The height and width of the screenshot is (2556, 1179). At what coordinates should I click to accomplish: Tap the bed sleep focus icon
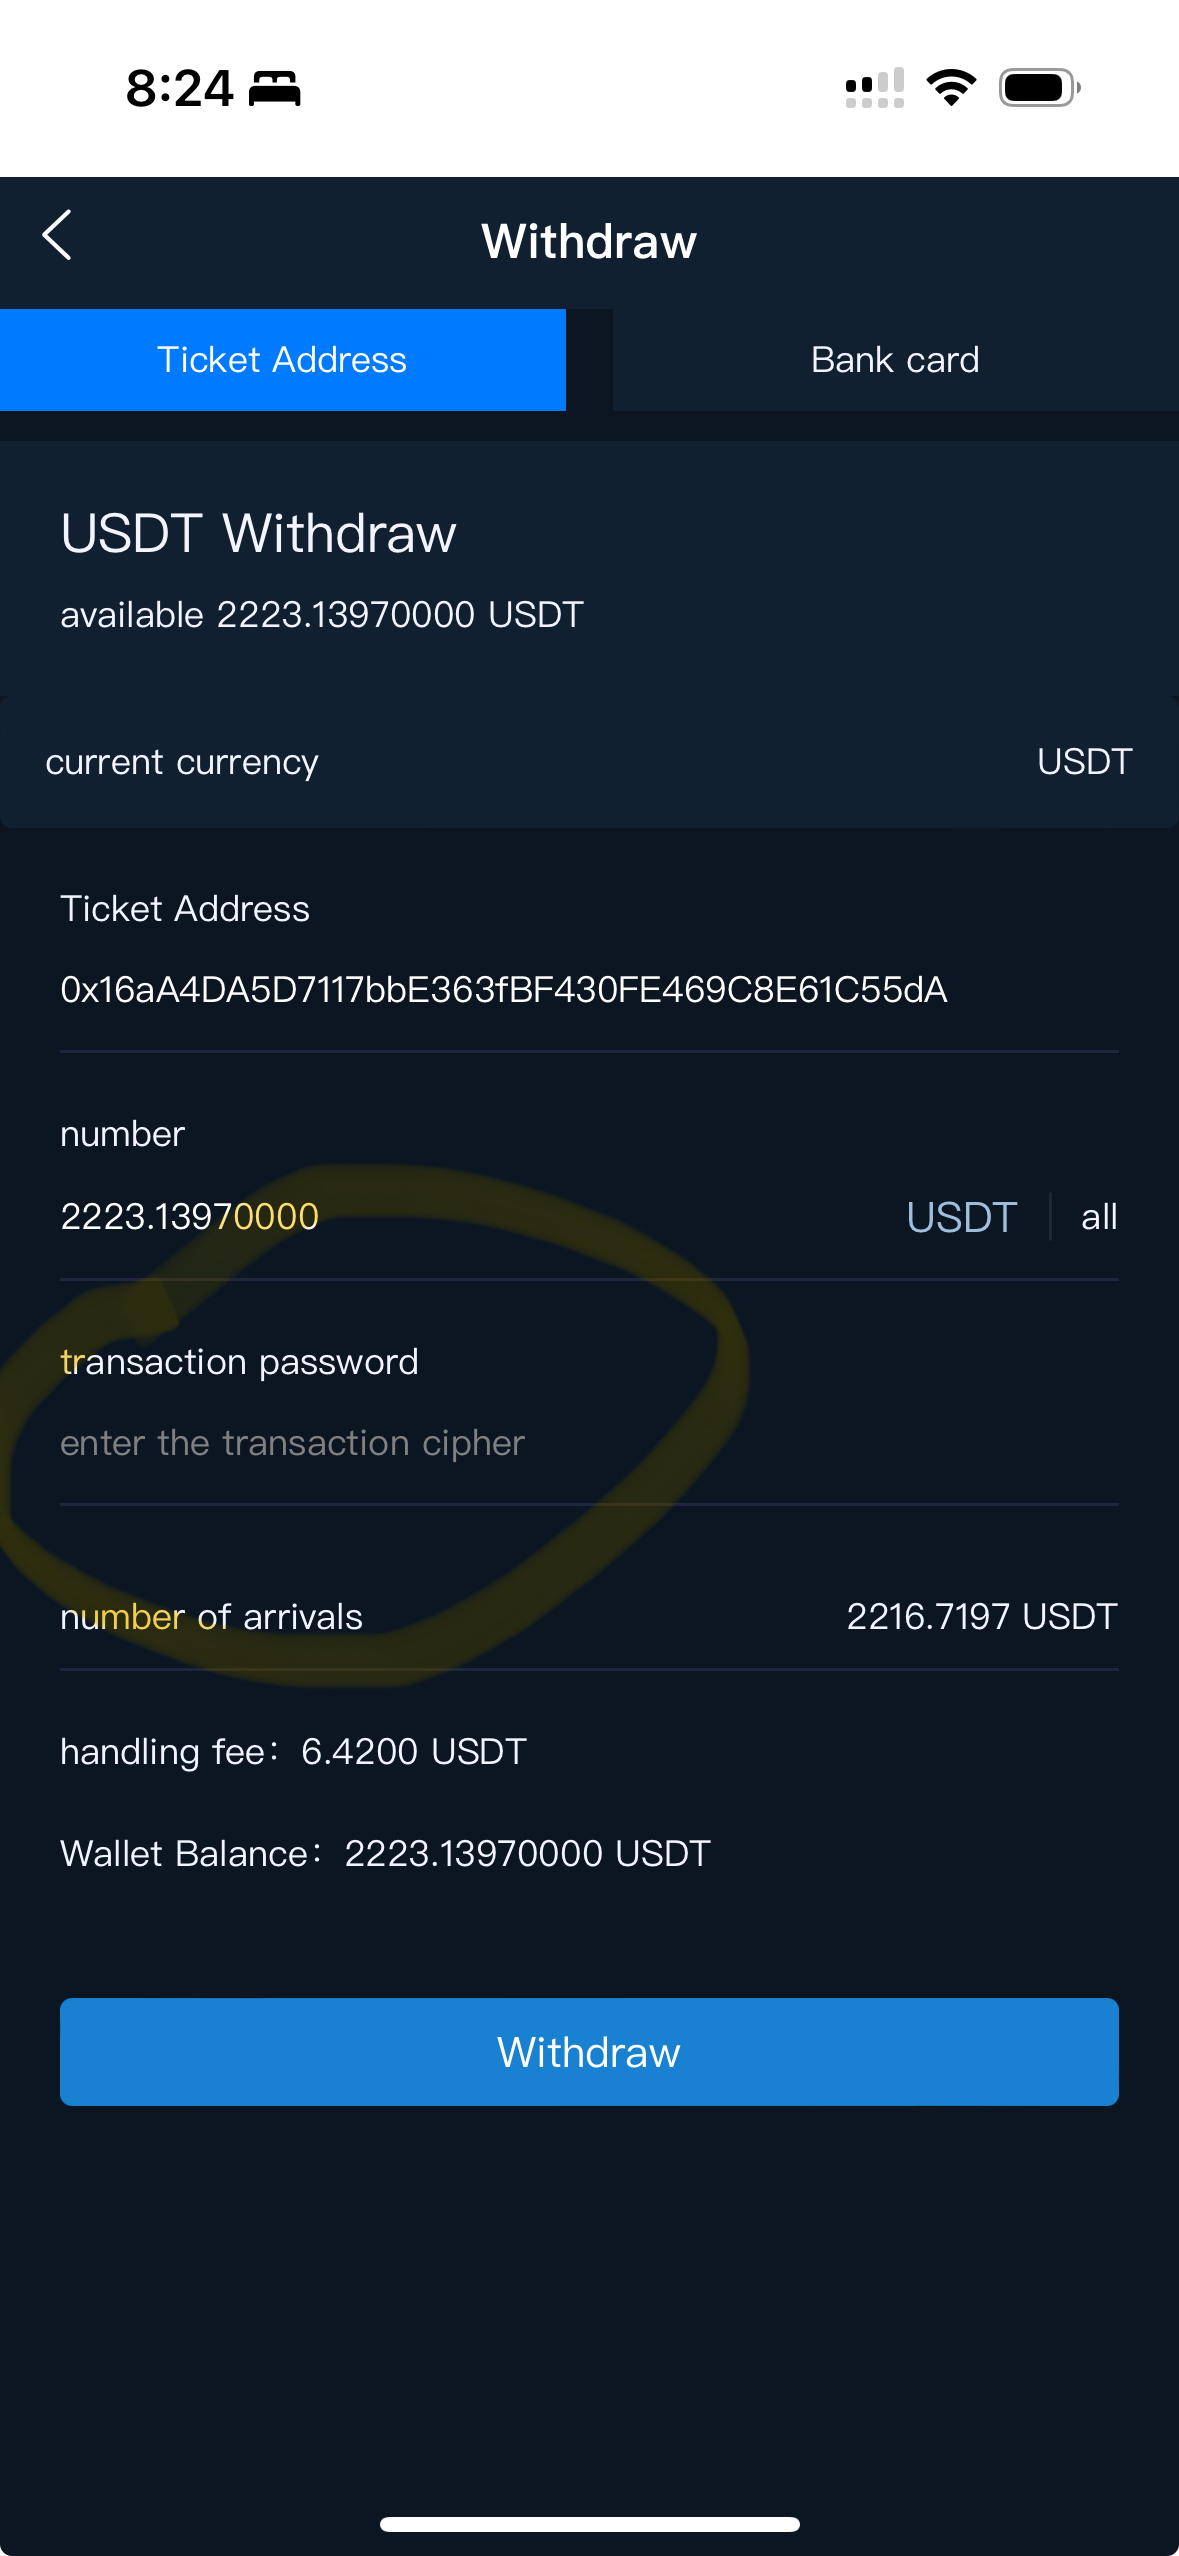pyautogui.click(x=274, y=89)
